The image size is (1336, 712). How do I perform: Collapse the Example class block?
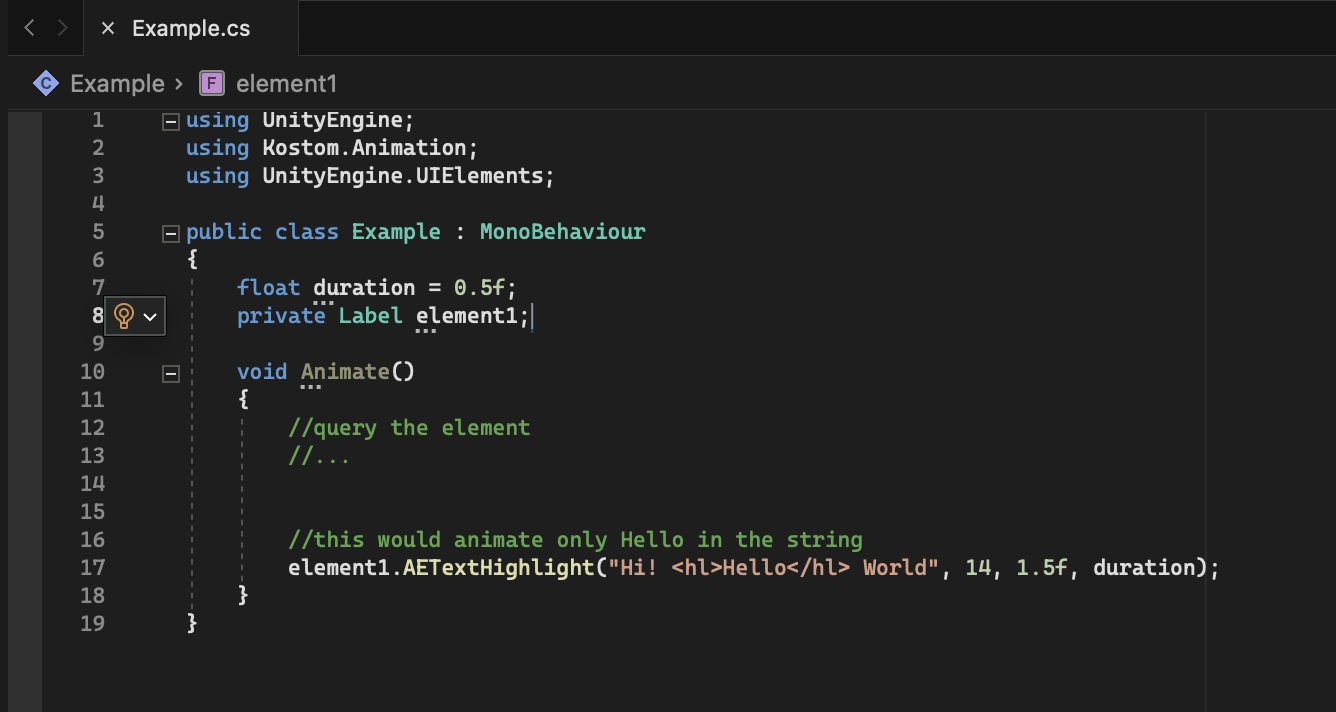170,233
